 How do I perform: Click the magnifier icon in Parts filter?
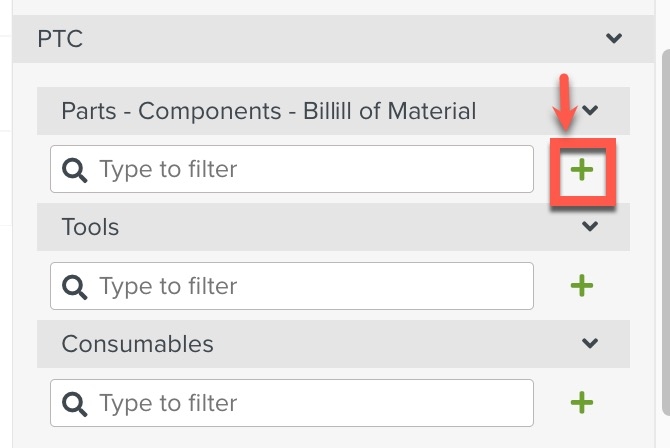click(75, 170)
